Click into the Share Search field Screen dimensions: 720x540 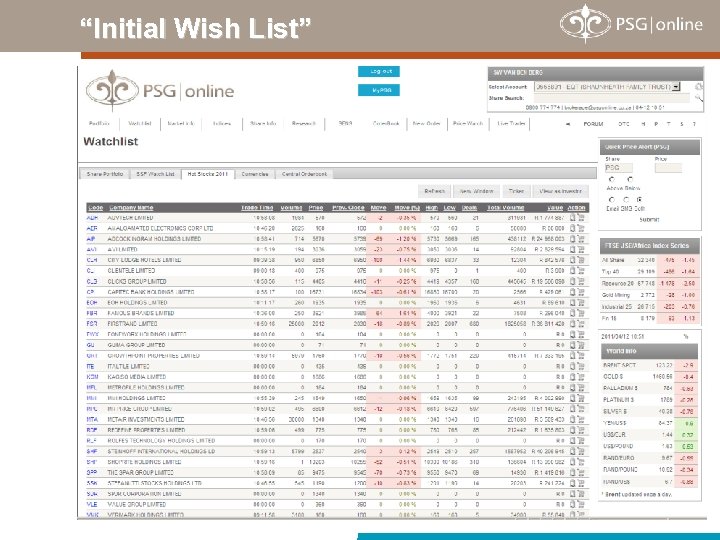(612, 98)
